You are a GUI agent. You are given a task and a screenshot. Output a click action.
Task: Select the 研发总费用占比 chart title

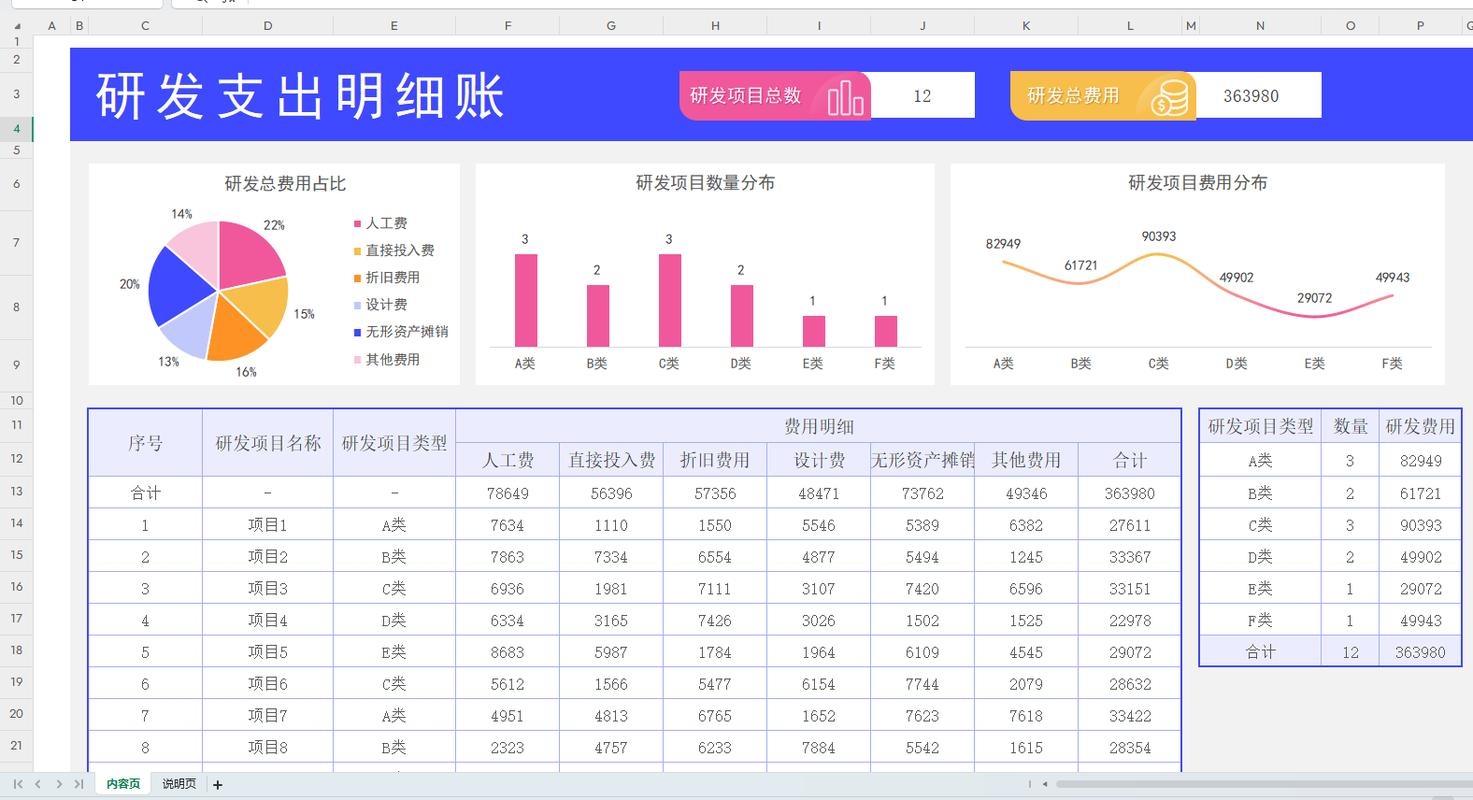286,184
